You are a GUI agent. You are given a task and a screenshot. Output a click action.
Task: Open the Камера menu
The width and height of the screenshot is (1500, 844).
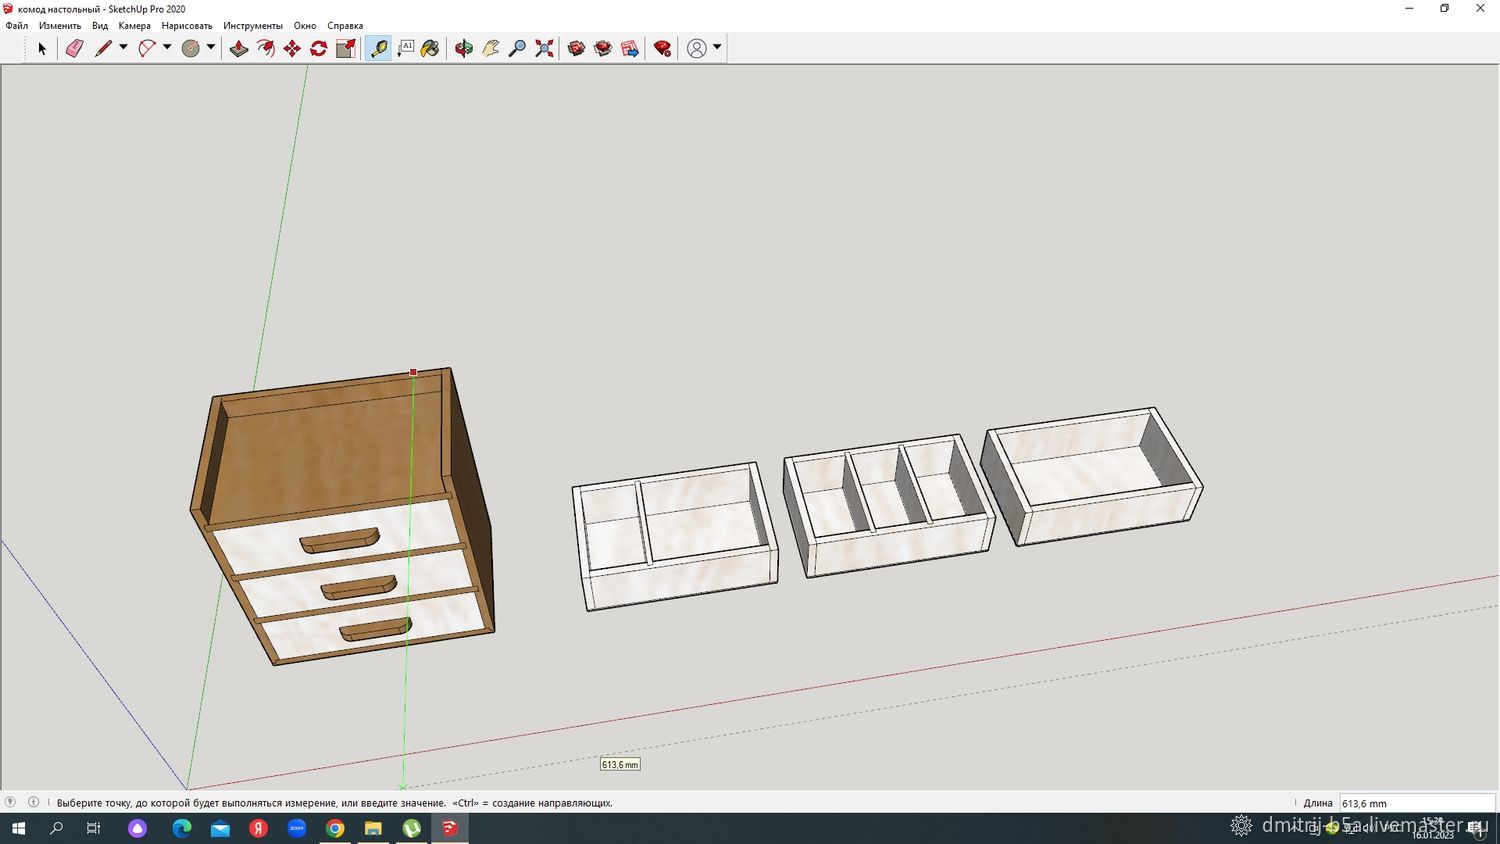tap(134, 26)
